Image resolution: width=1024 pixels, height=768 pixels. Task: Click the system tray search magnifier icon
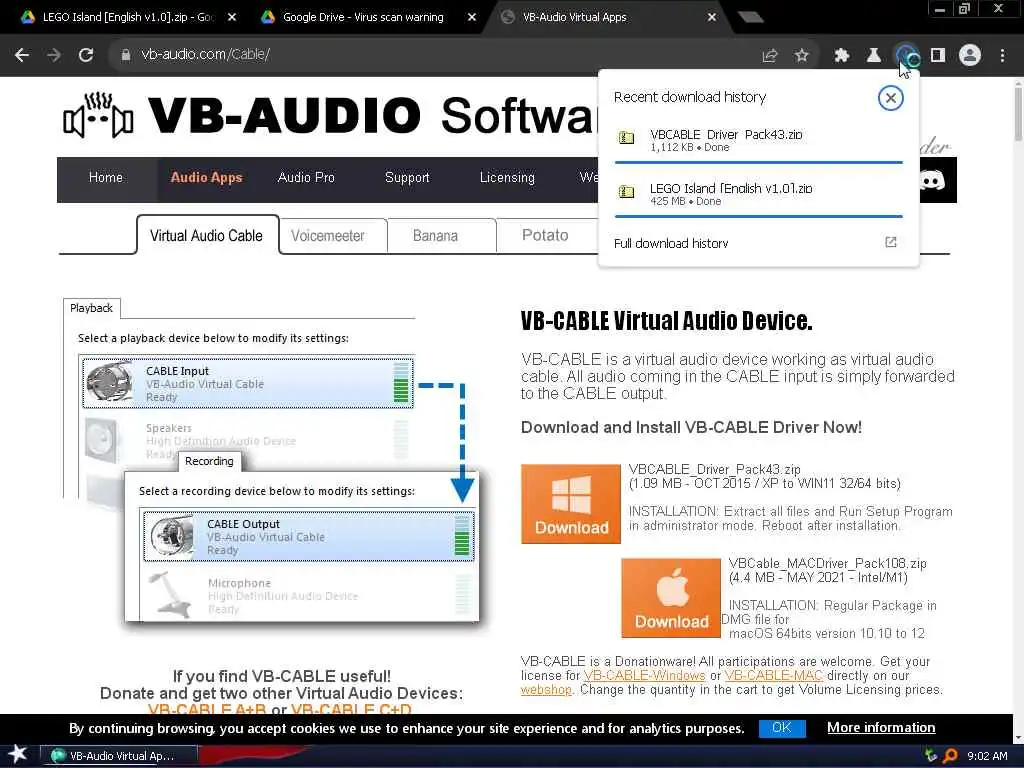[950, 756]
